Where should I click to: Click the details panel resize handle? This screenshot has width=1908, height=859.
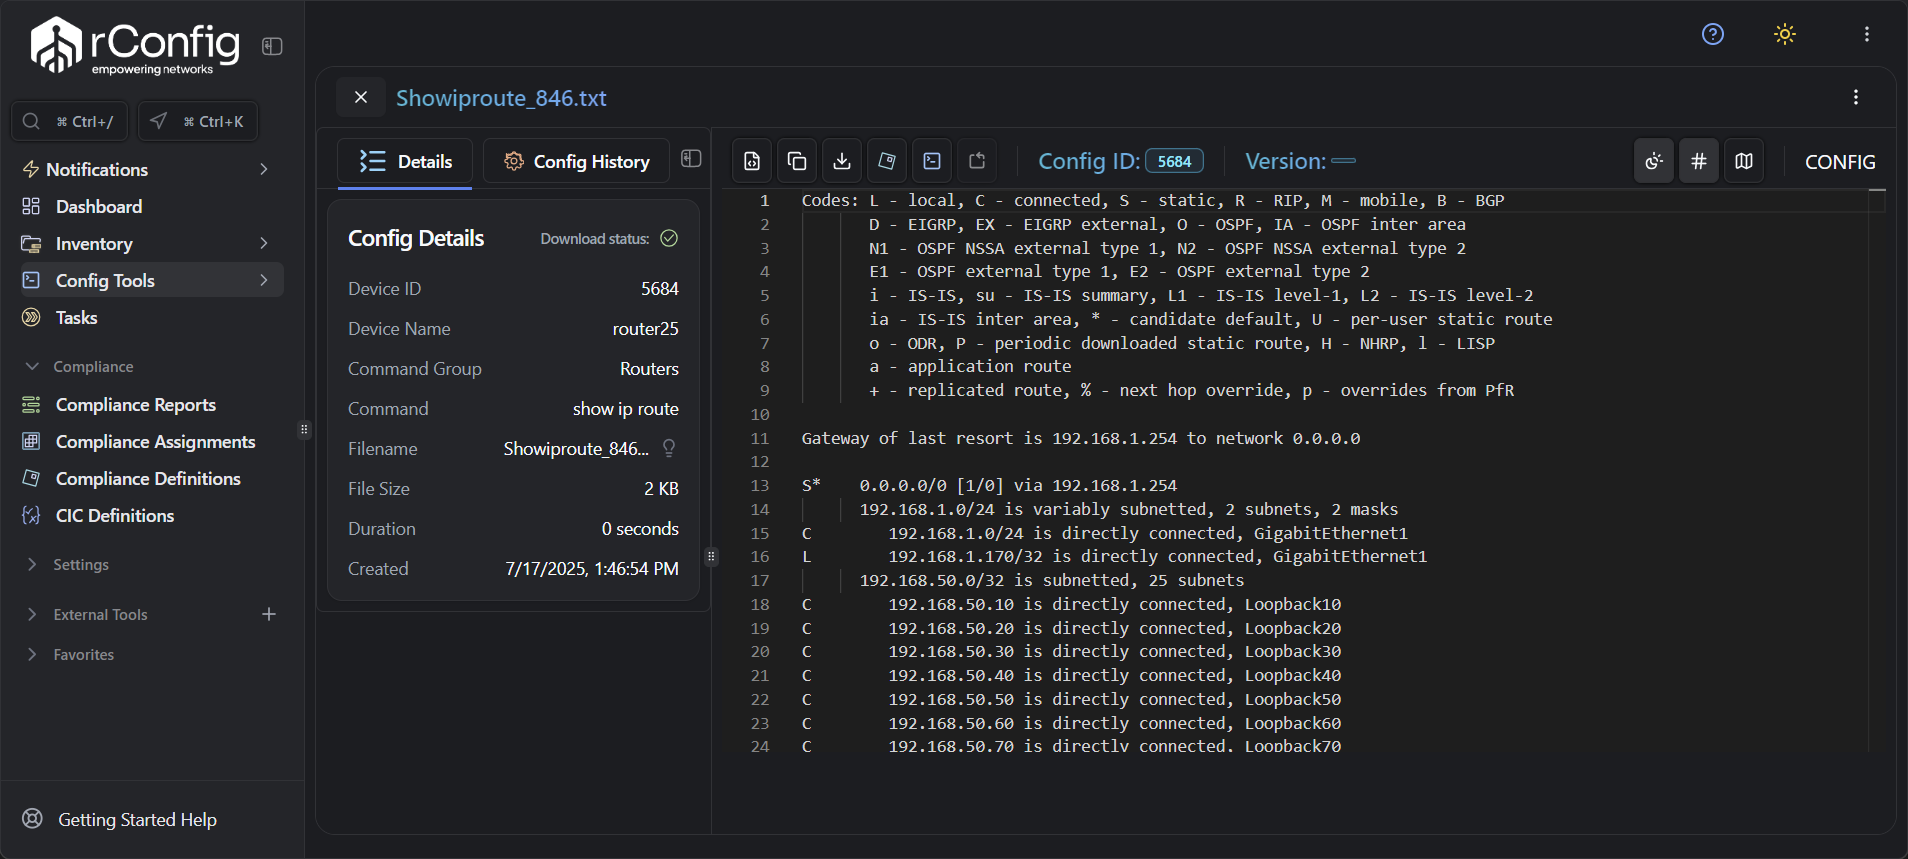click(711, 556)
